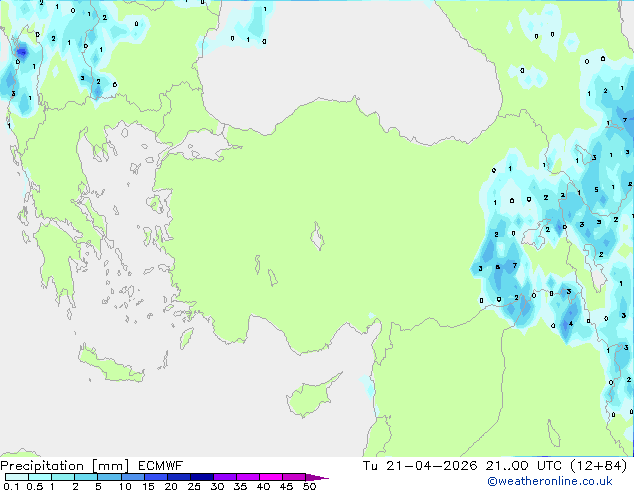Screen dimensions: 634x490
Task: Click legend label '0.1'
Action: pos(11,486)
